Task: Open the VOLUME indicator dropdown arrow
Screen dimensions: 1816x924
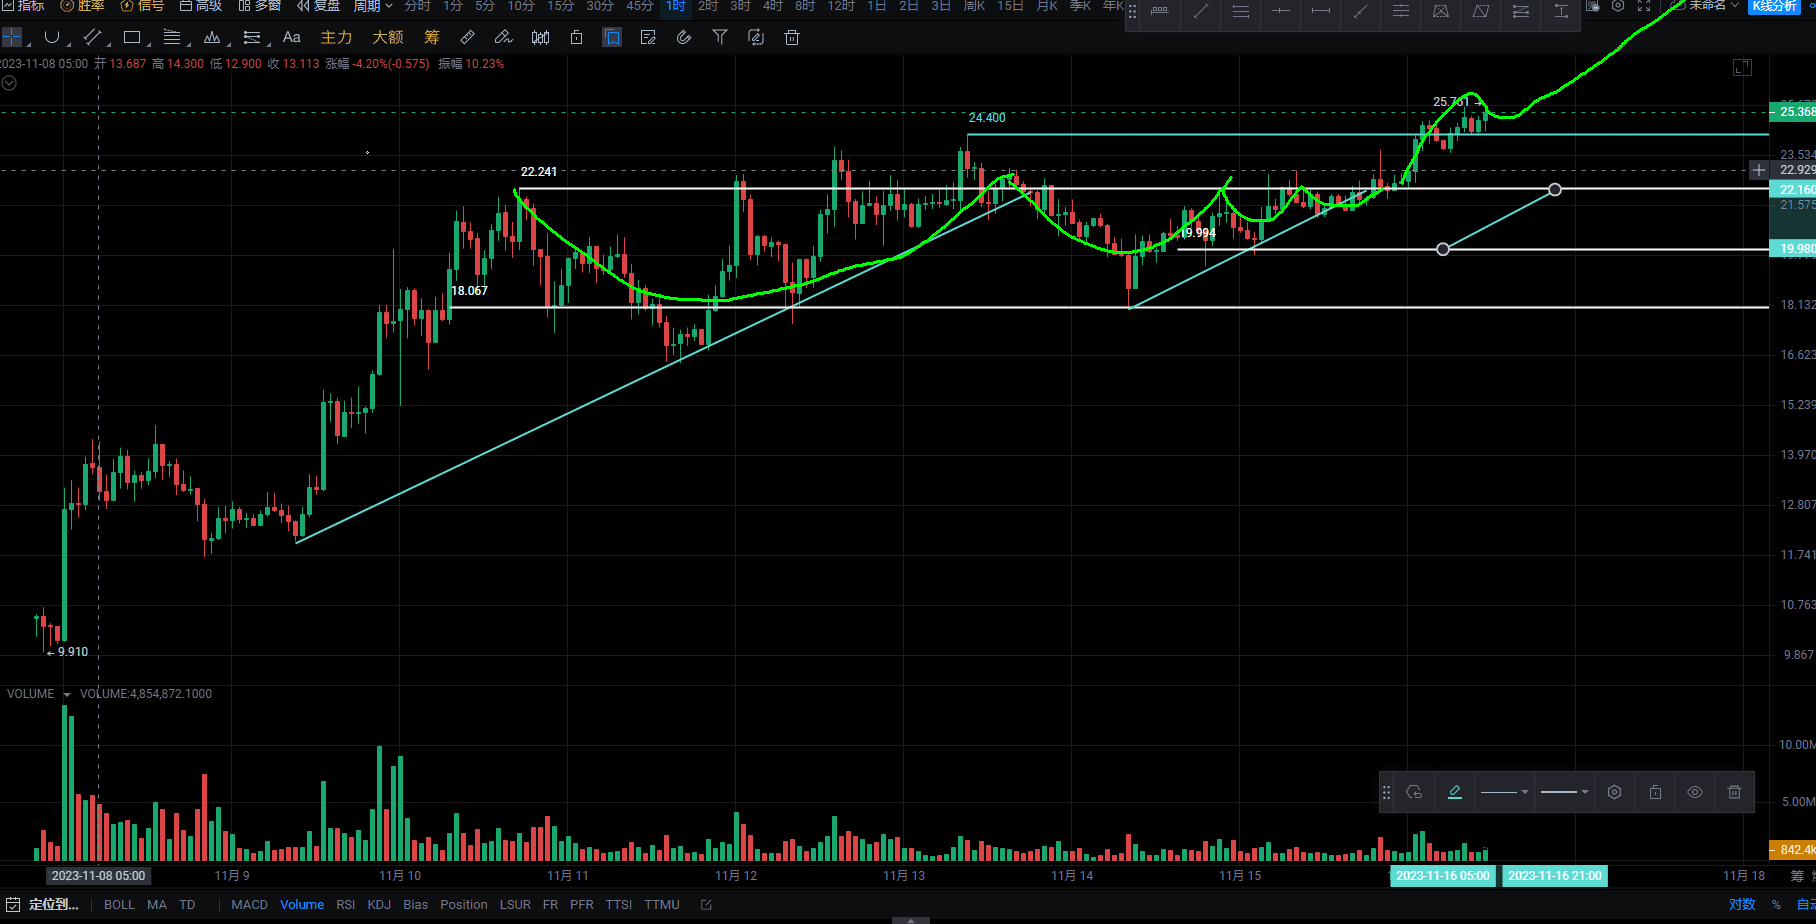Action: click(67, 694)
